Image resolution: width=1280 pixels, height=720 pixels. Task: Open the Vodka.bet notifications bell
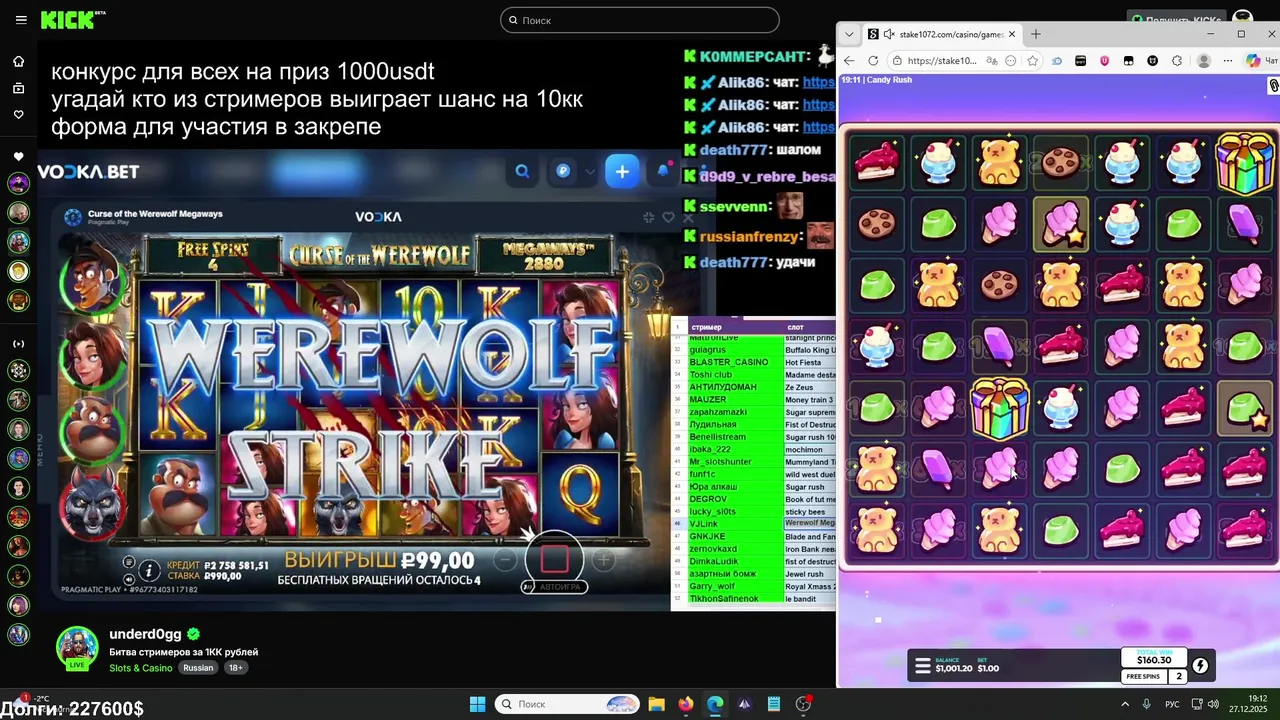[x=663, y=171]
